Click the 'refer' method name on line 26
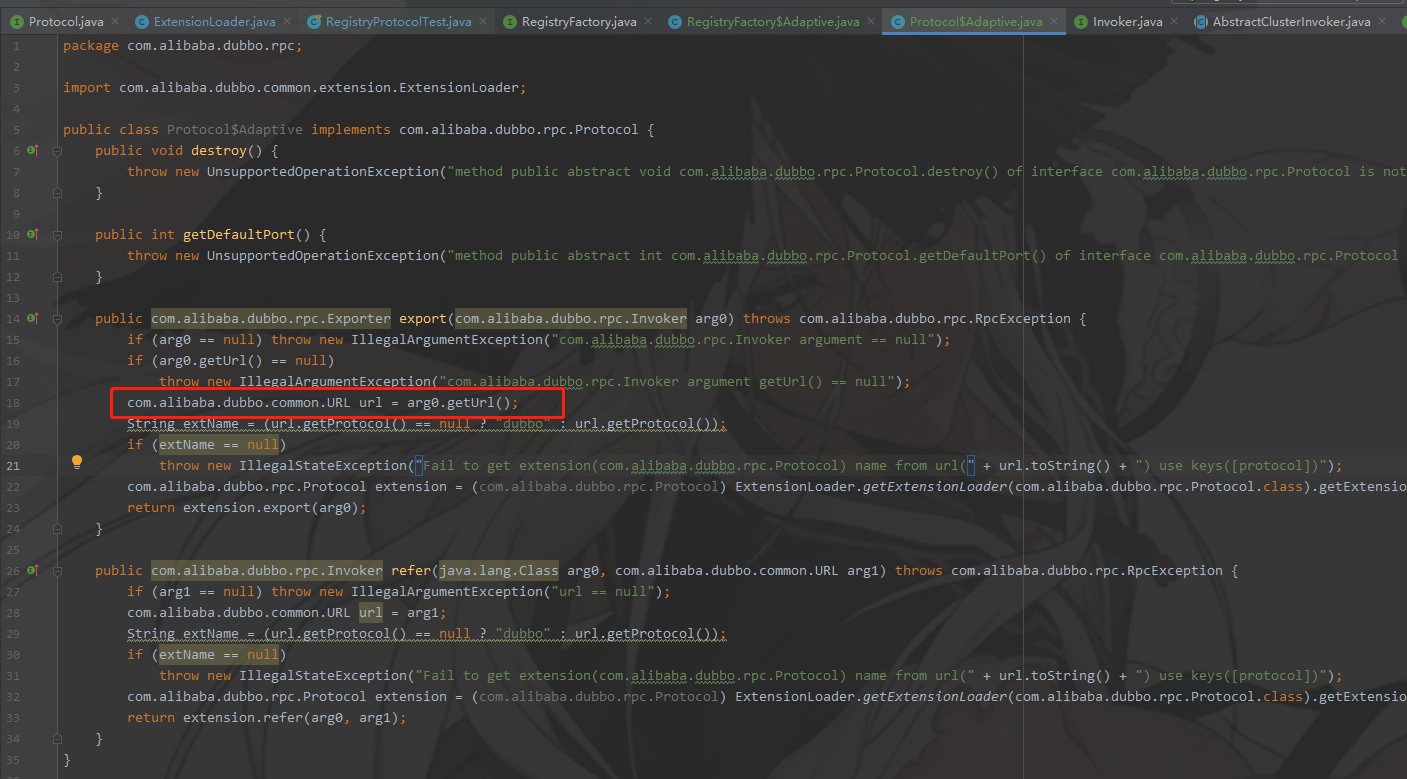1407x779 pixels. [411, 570]
